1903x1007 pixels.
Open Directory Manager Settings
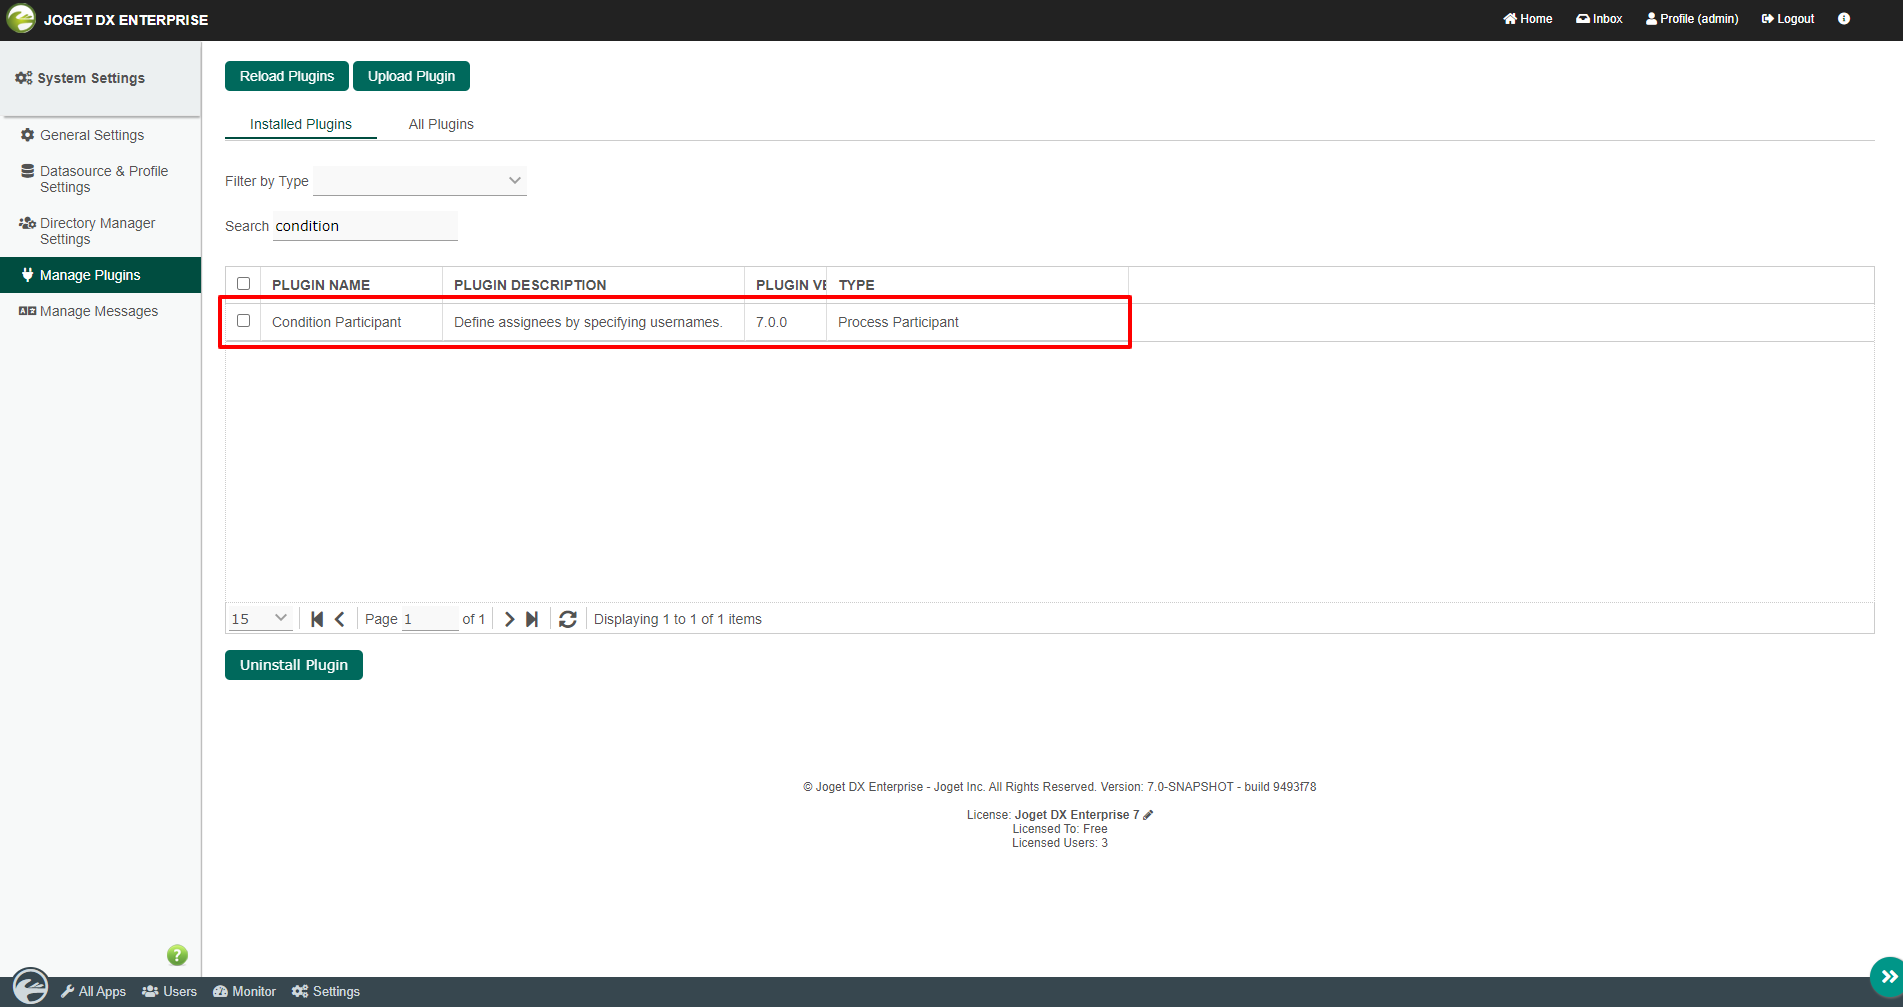pos(97,231)
